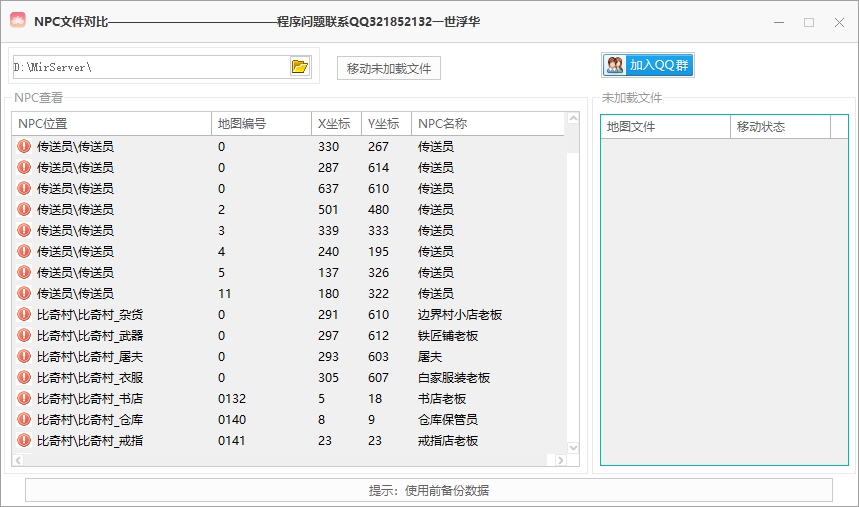Click the NPC名称 column header

click(x=488, y=123)
